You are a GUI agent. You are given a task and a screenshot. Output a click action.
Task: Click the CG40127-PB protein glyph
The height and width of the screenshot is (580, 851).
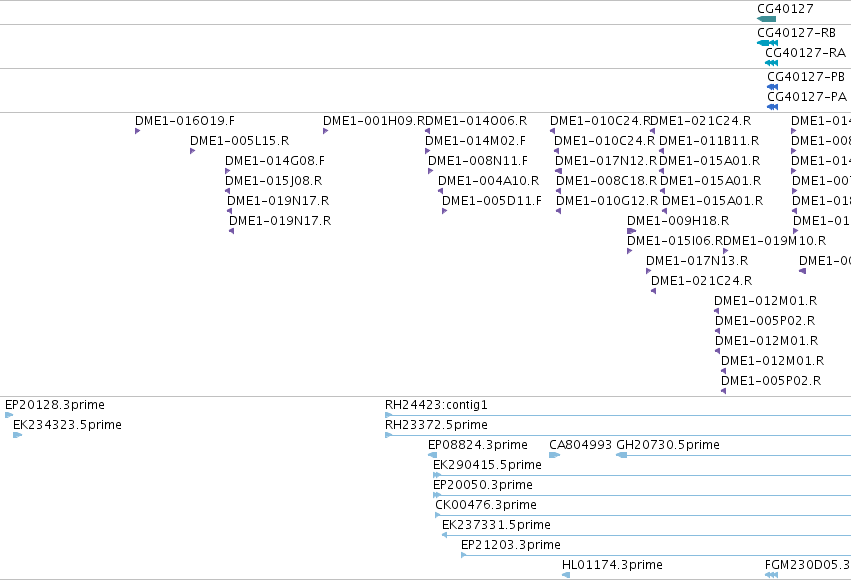(772, 87)
